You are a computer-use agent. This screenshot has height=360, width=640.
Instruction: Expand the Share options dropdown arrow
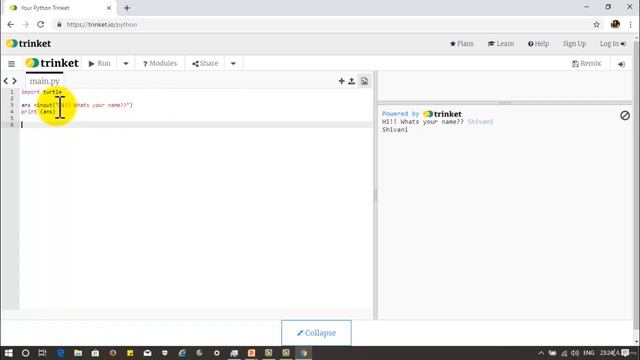point(233,63)
